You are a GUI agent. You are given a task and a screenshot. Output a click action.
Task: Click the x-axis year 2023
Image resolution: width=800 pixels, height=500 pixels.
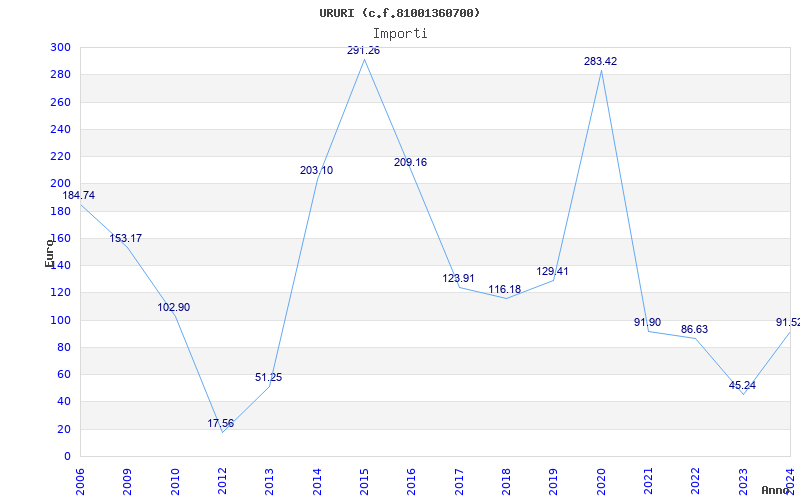(743, 482)
